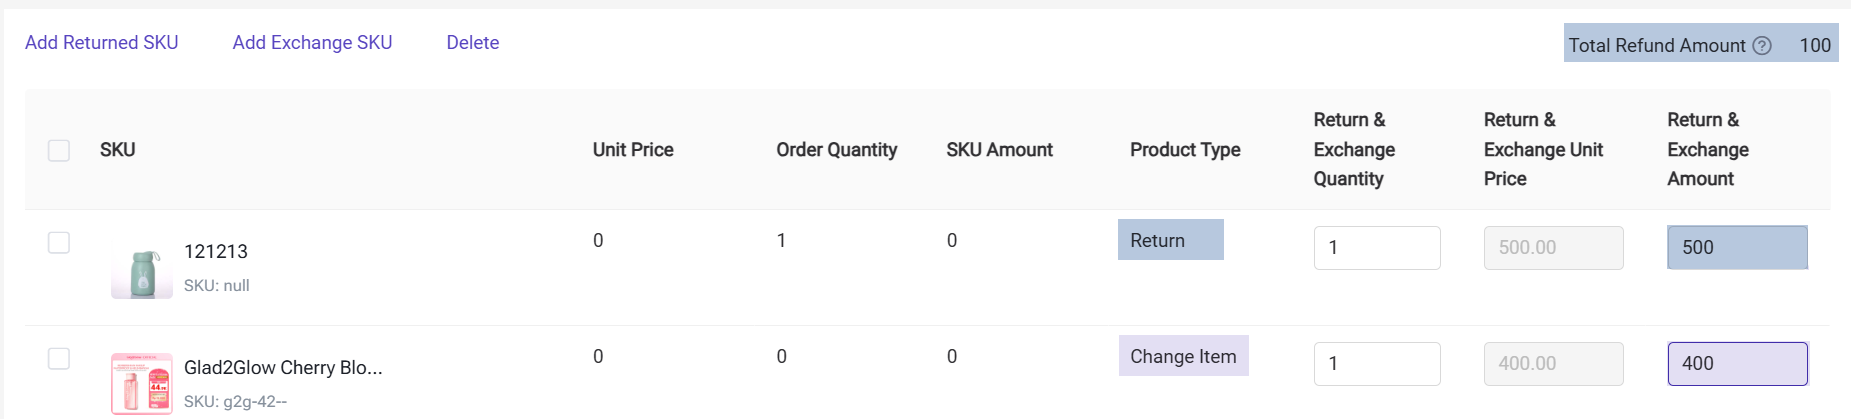Click the Total Refund Amount value 100
This screenshot has height=419, width=1851.
coord(1814,45)
